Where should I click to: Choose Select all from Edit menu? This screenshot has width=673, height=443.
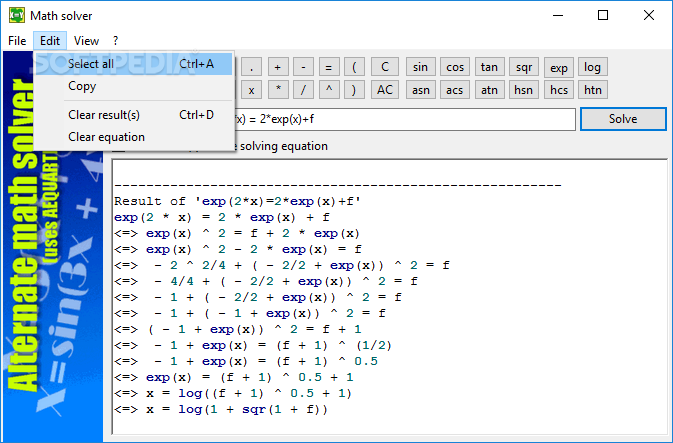click(133, 64)
